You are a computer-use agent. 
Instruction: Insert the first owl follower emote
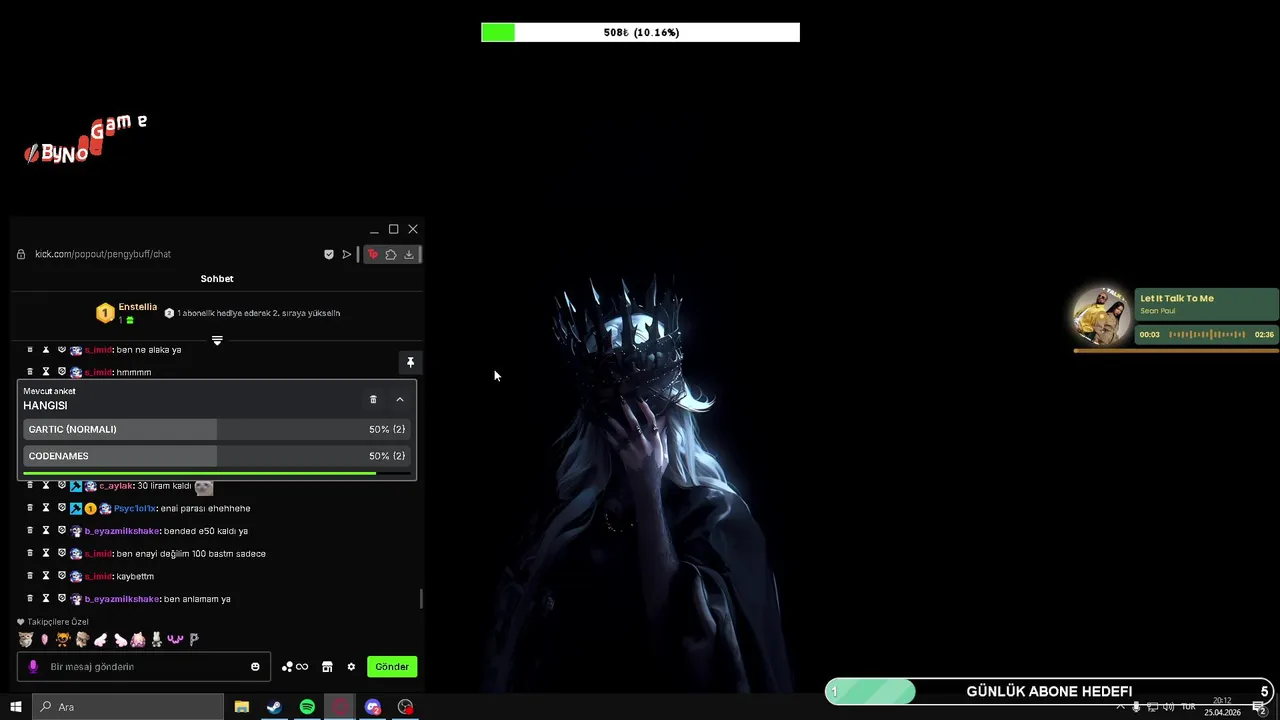pyautogui.click(x=25, y=639)
